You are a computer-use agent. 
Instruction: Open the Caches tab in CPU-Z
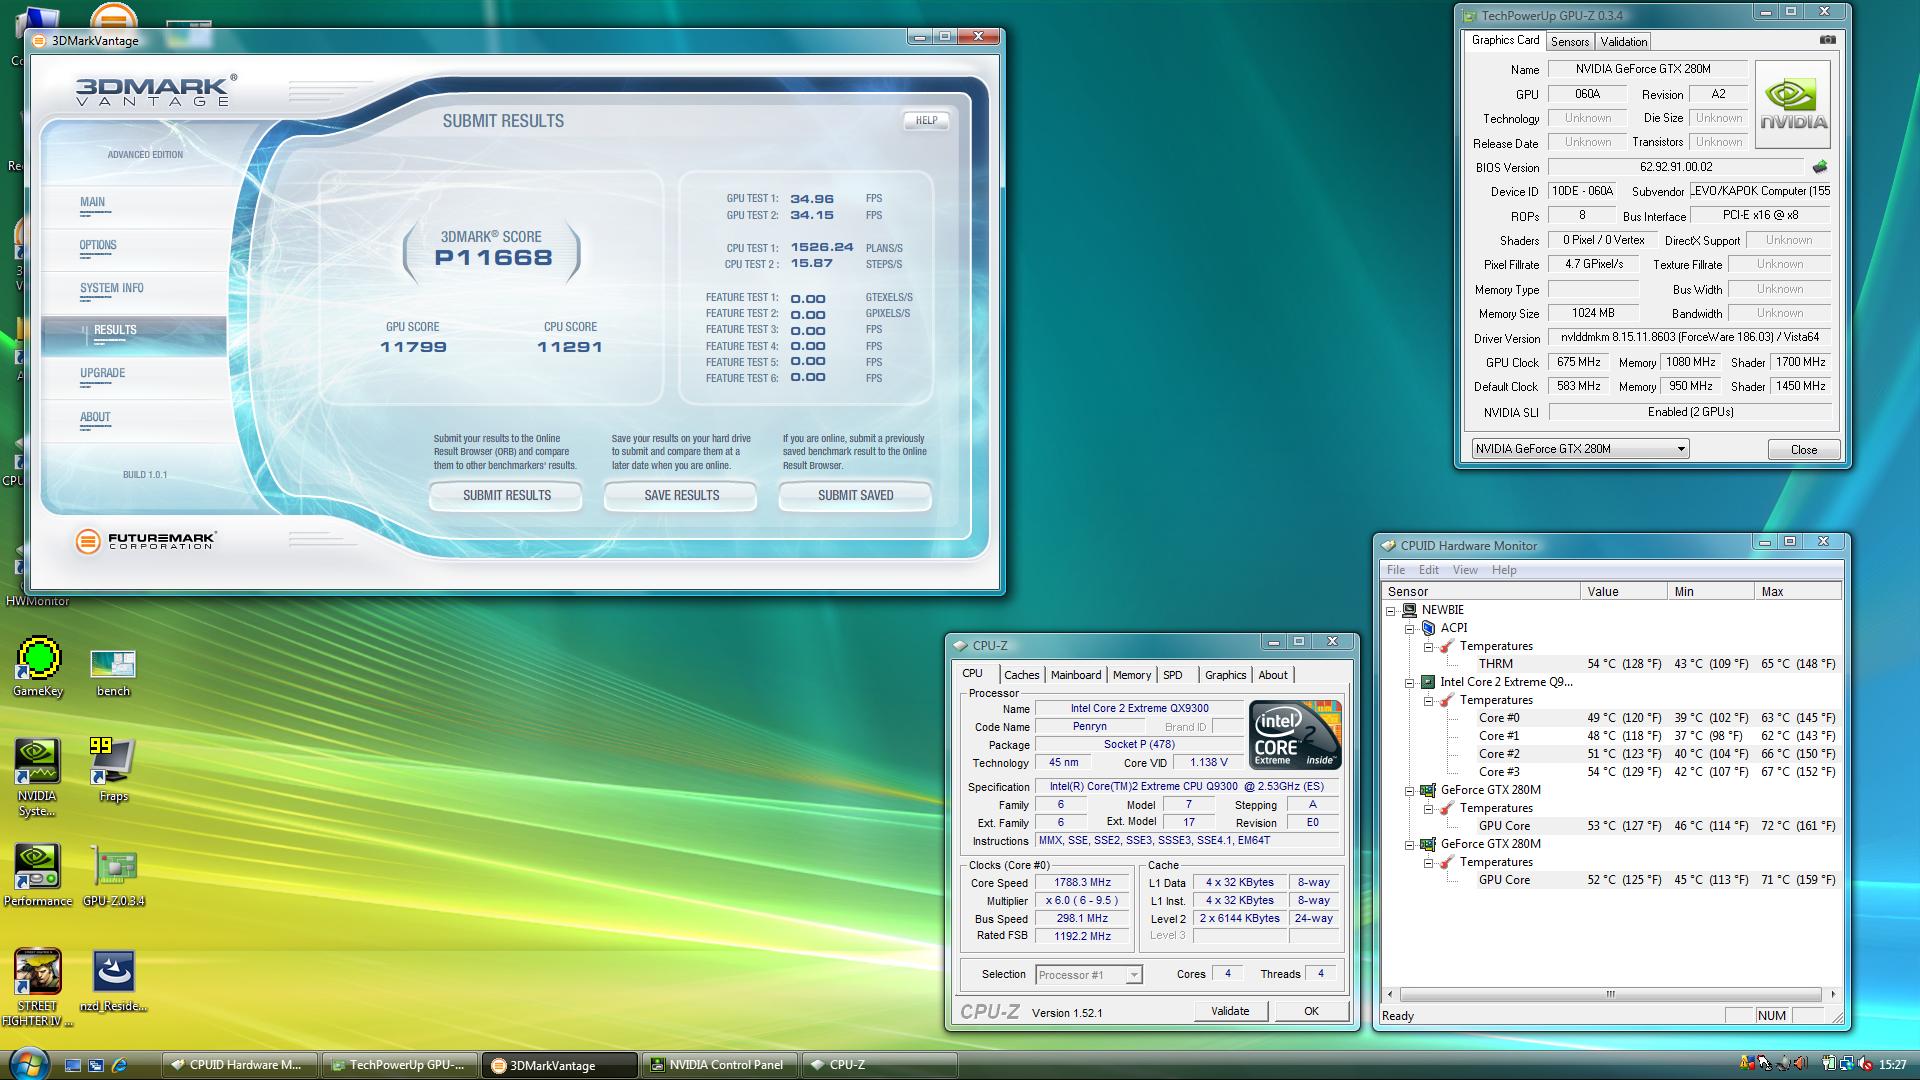[1021, 675]
